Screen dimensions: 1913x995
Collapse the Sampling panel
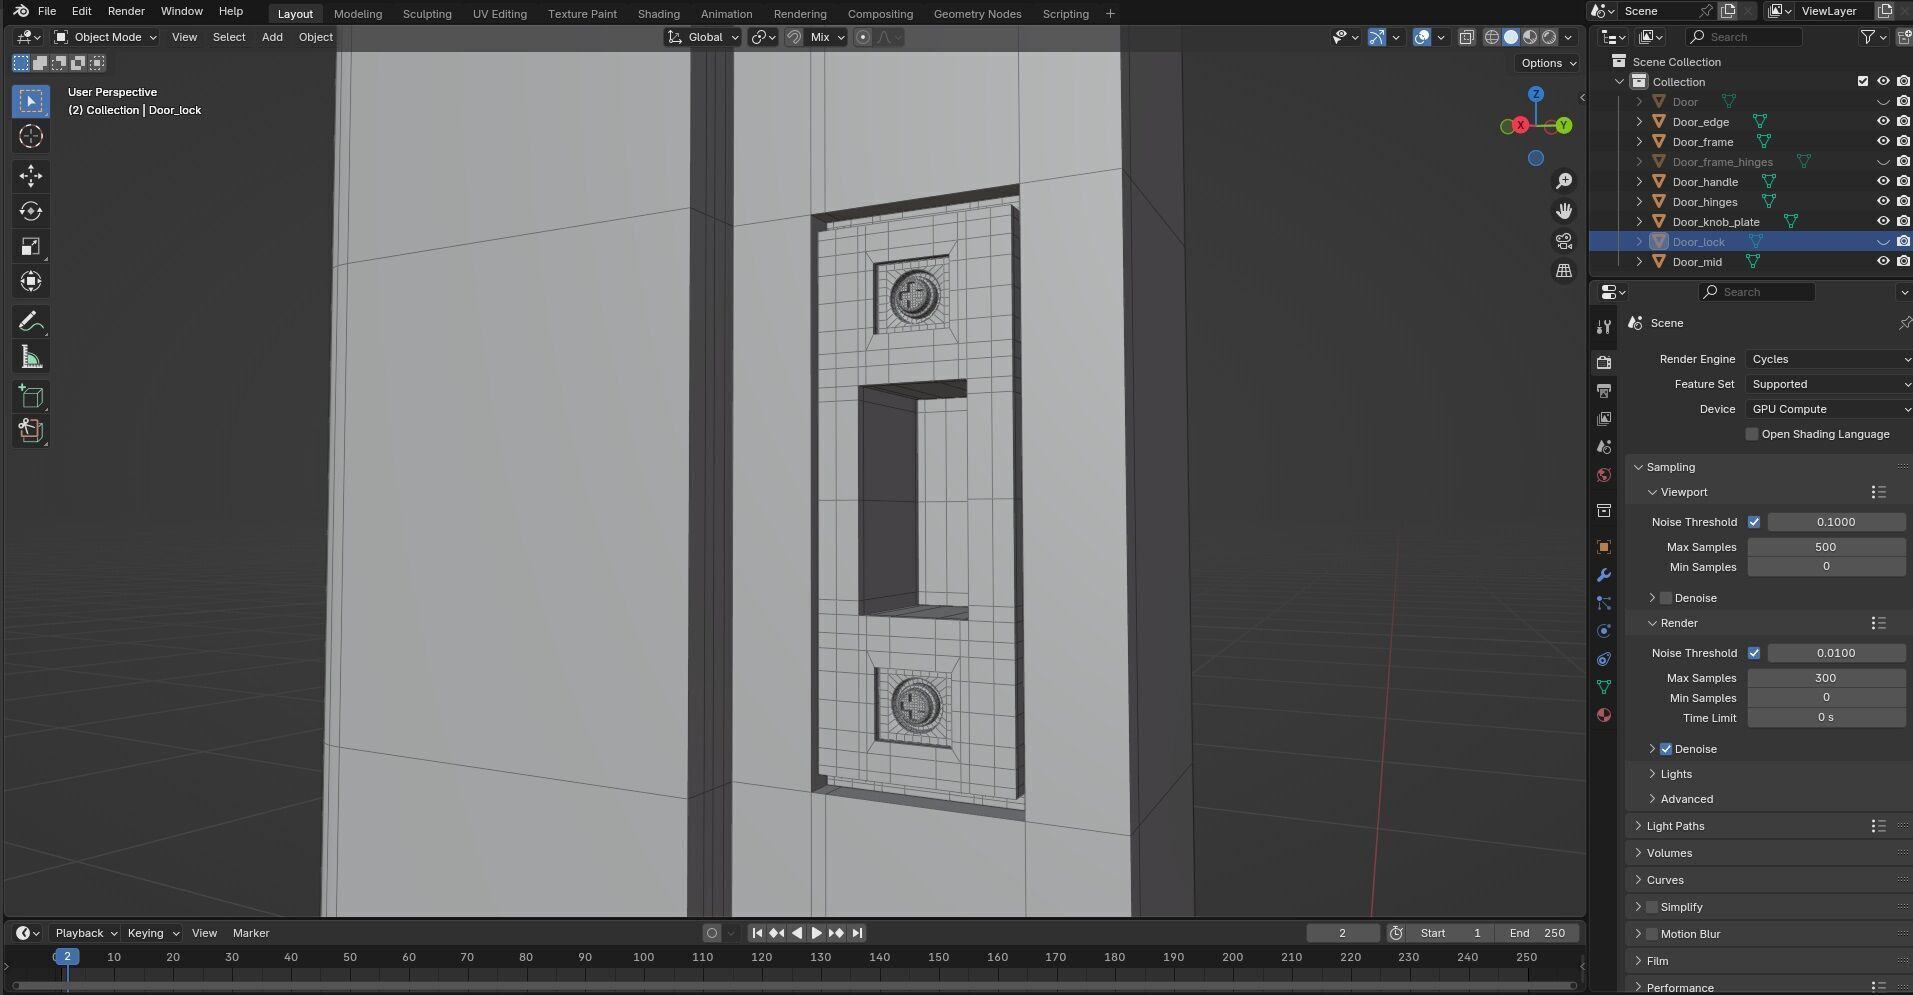click(x=1670, y=467)
